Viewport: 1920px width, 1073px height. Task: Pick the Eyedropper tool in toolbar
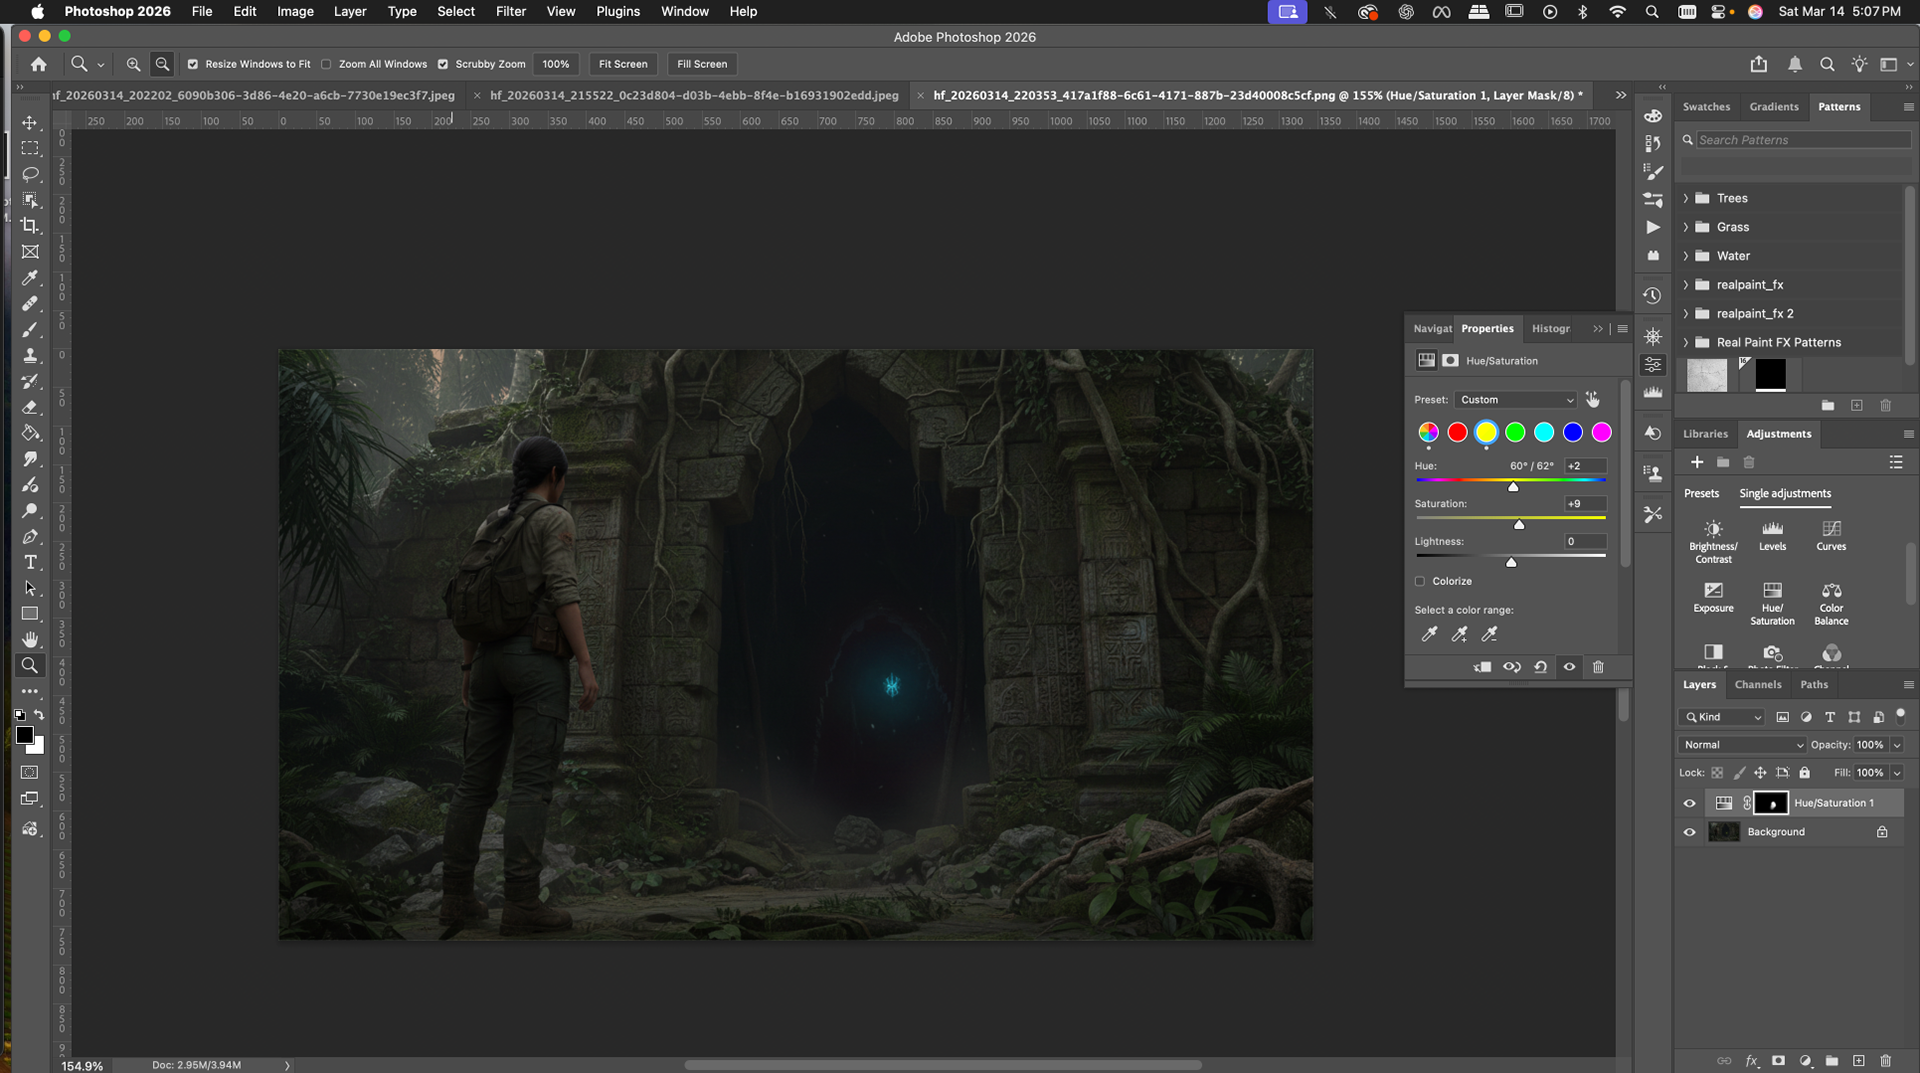(x=30, y=278)
